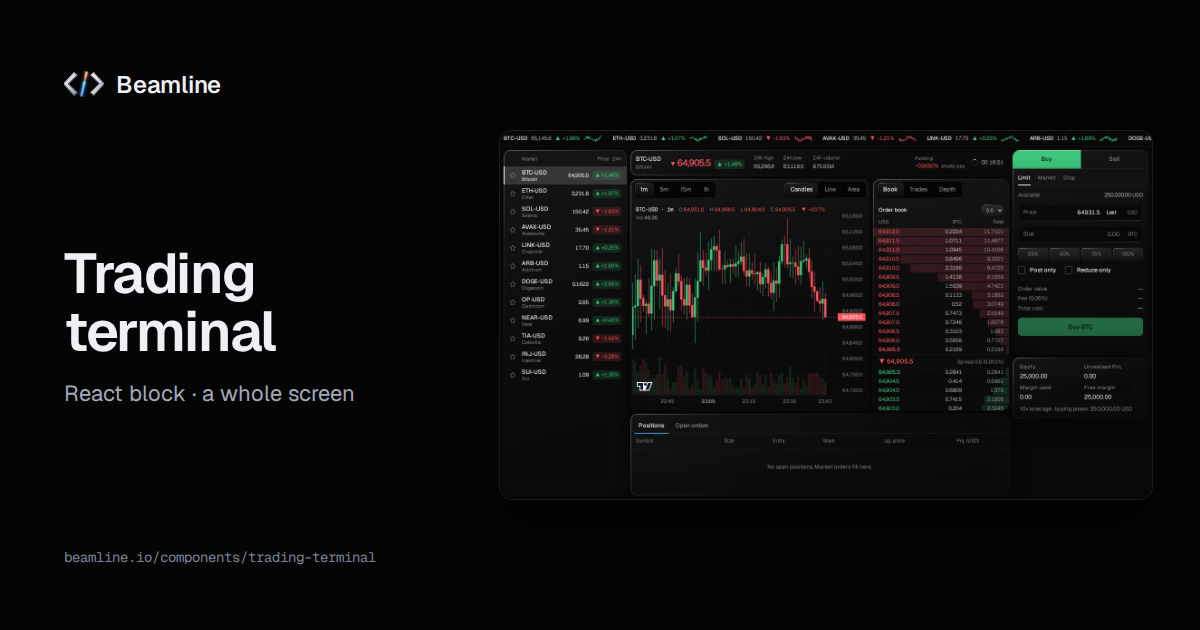Click the 250,000.00 USD available balance
The height and width of the screenshot is (630, 1200).
coord(1123,195)
